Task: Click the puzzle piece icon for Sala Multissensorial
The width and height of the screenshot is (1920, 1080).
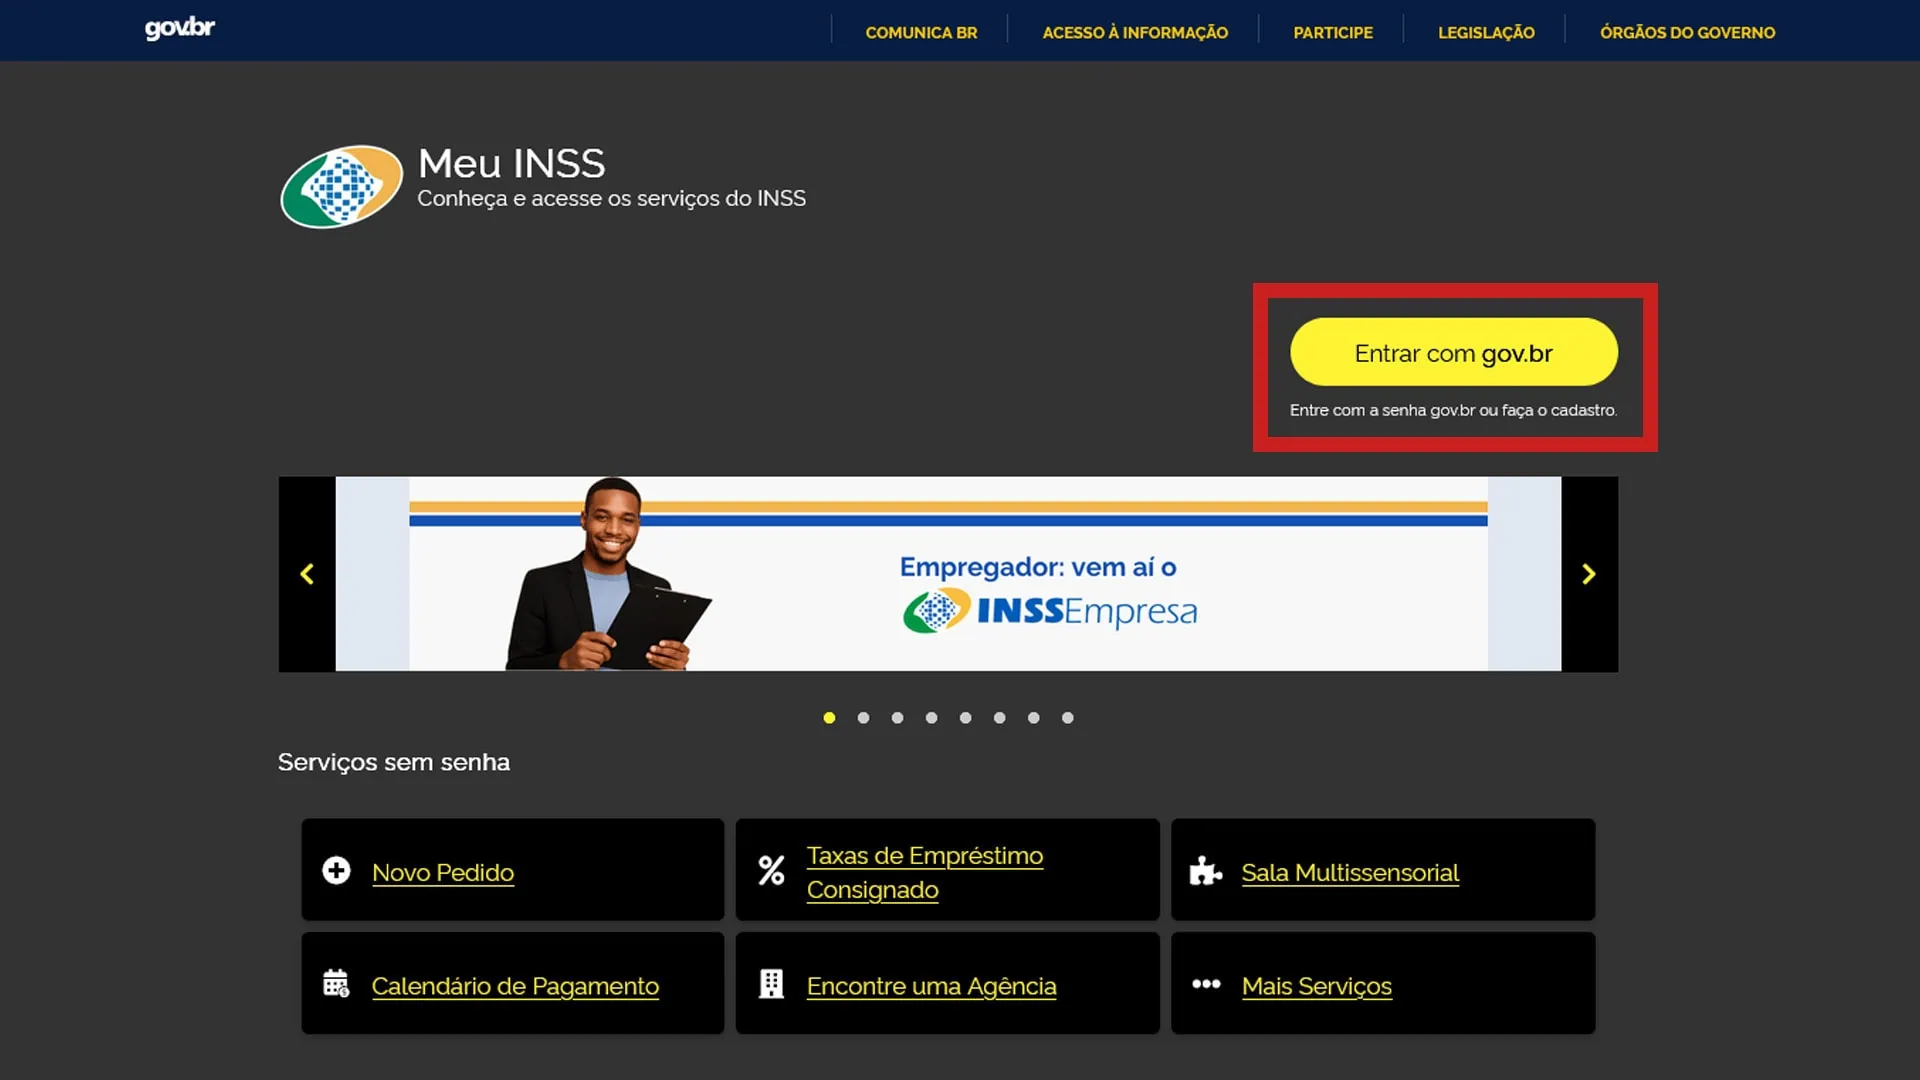Action: pos(1206,871)
